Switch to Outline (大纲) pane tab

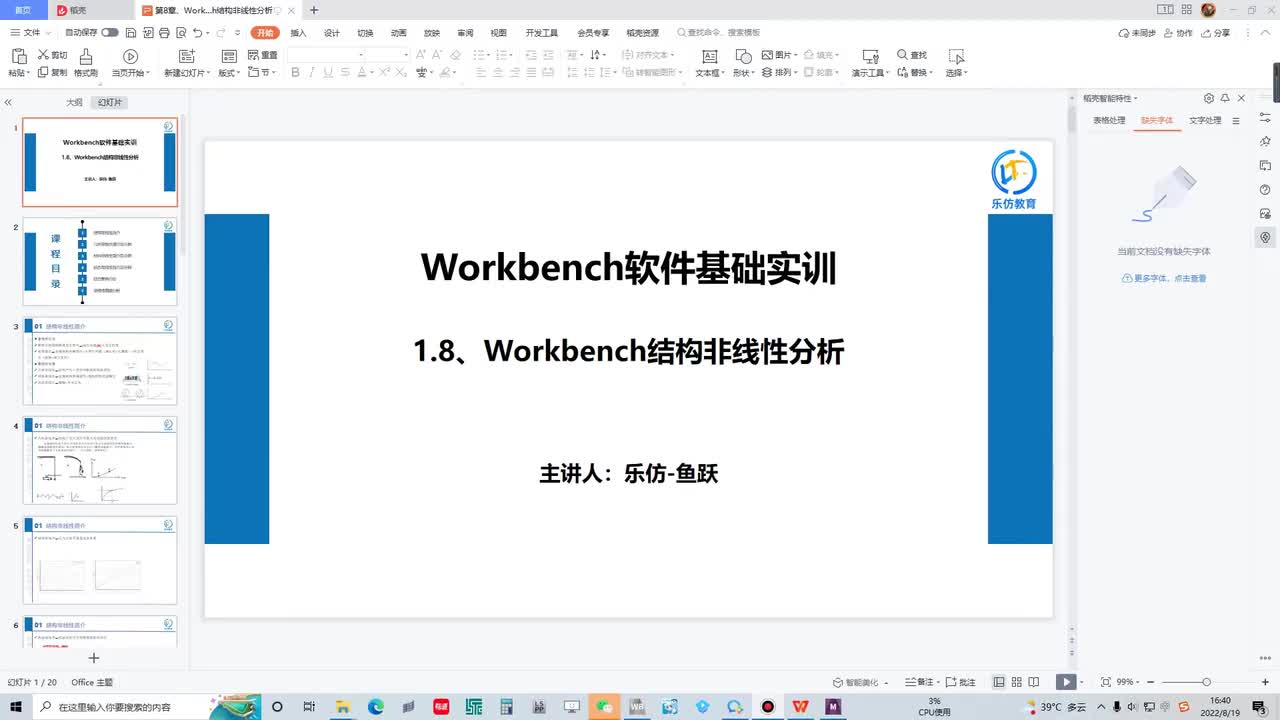(x=74, y=102)
